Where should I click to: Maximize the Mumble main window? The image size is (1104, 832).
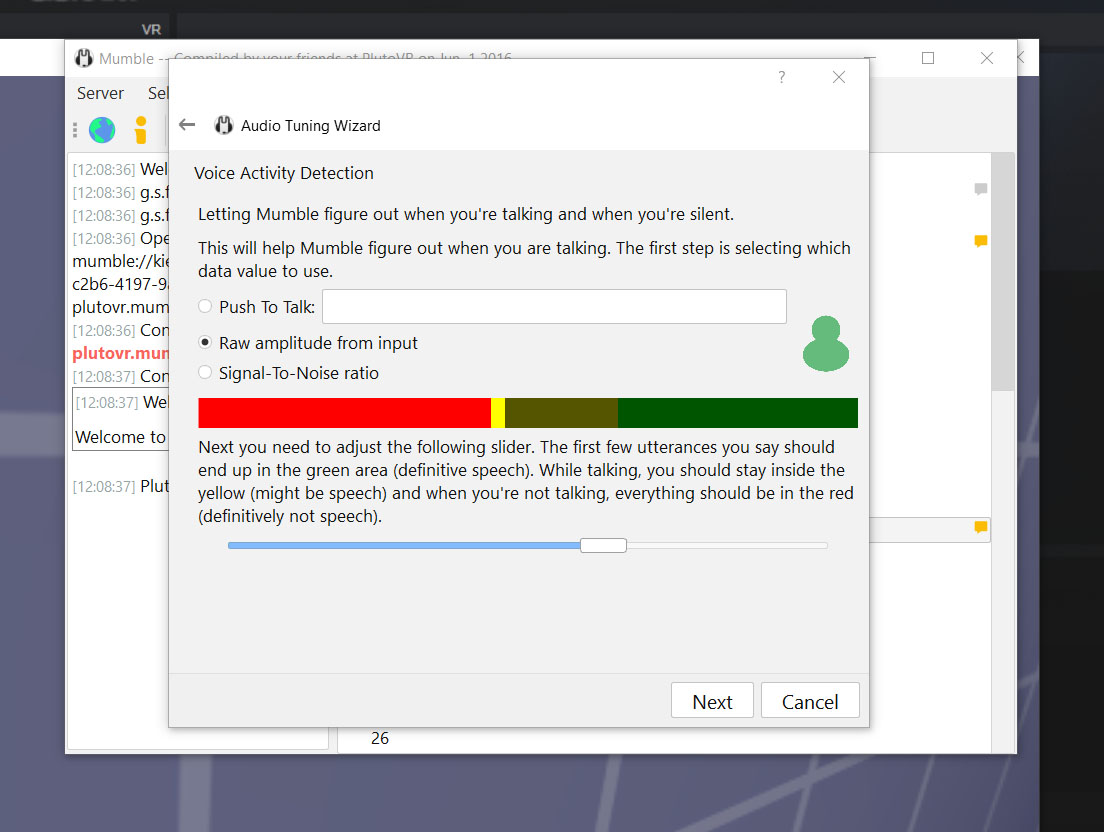[x=928, y=58]
